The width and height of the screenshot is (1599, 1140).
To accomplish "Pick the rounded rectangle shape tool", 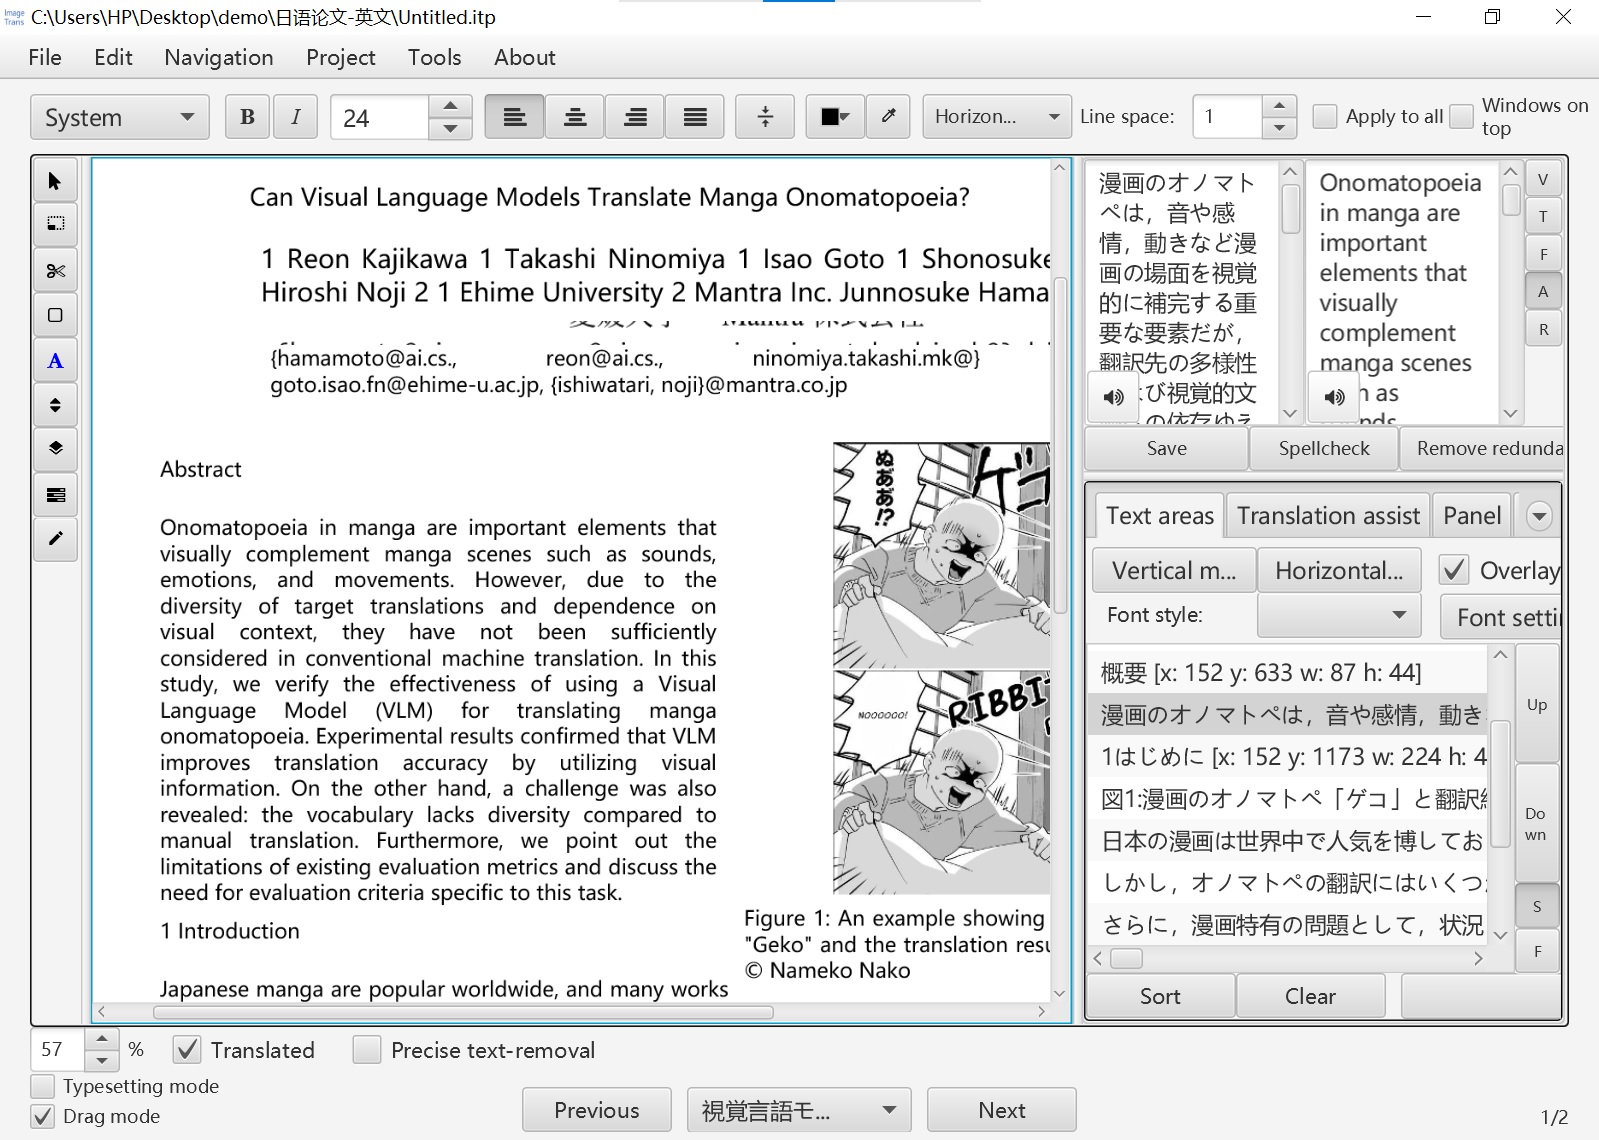I will coord(55,316).
